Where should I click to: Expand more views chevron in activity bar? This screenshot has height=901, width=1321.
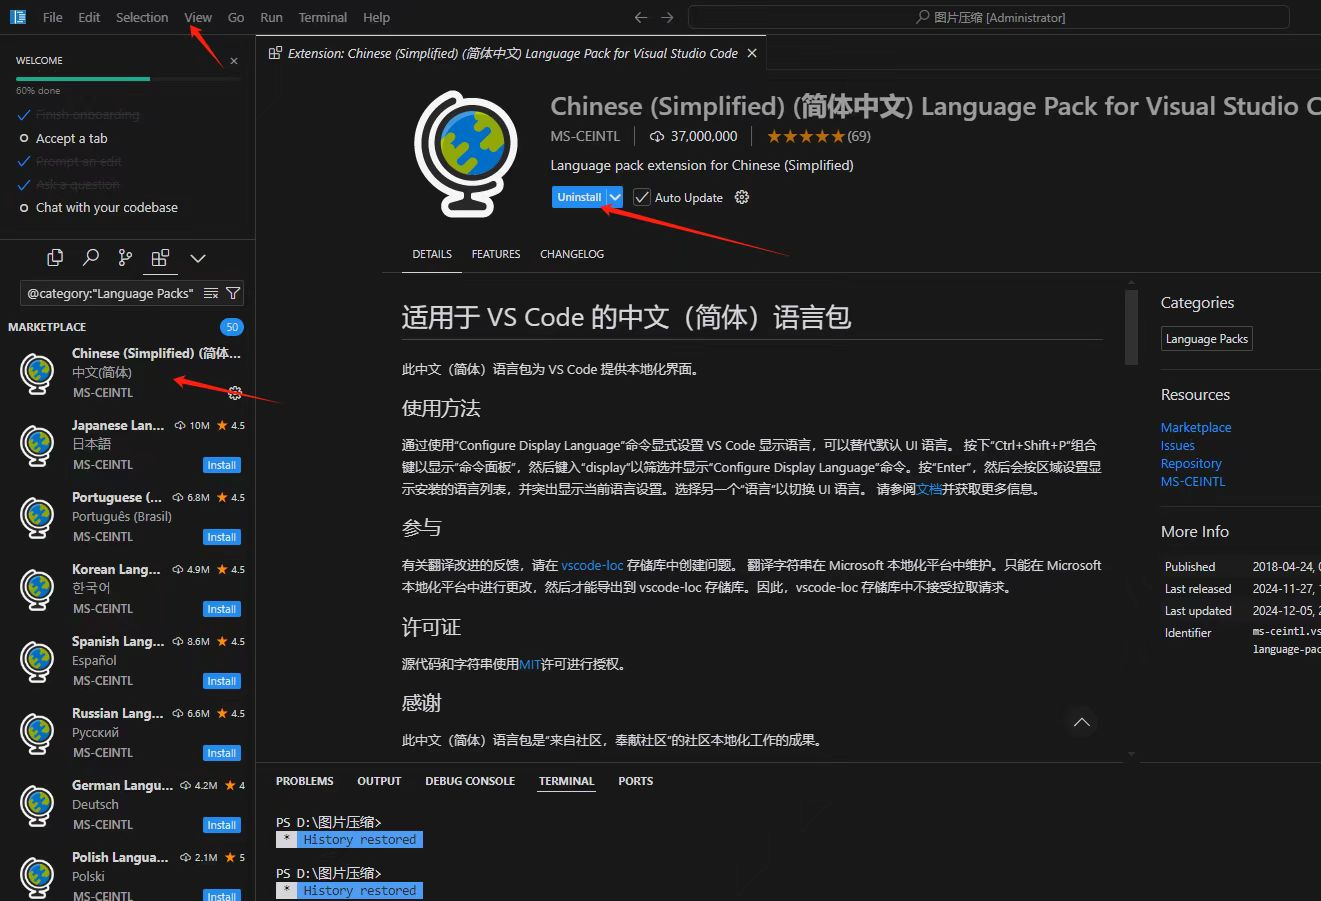pyautogui.click(x=198, y=258)
